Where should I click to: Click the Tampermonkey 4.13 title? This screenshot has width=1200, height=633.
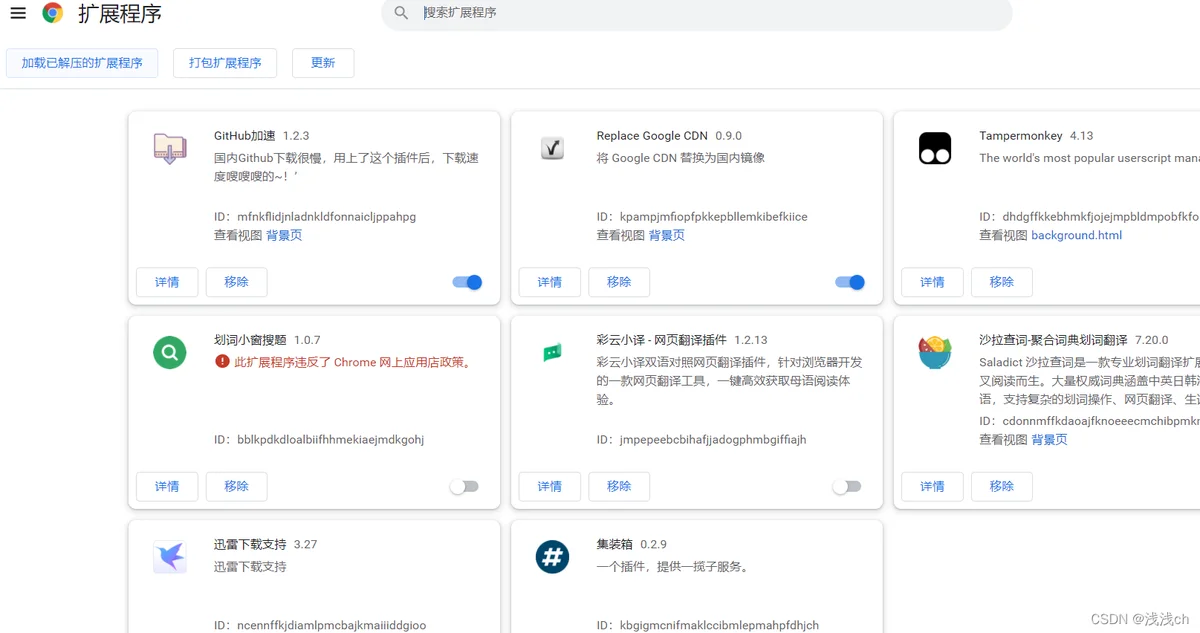[1036, 135]
